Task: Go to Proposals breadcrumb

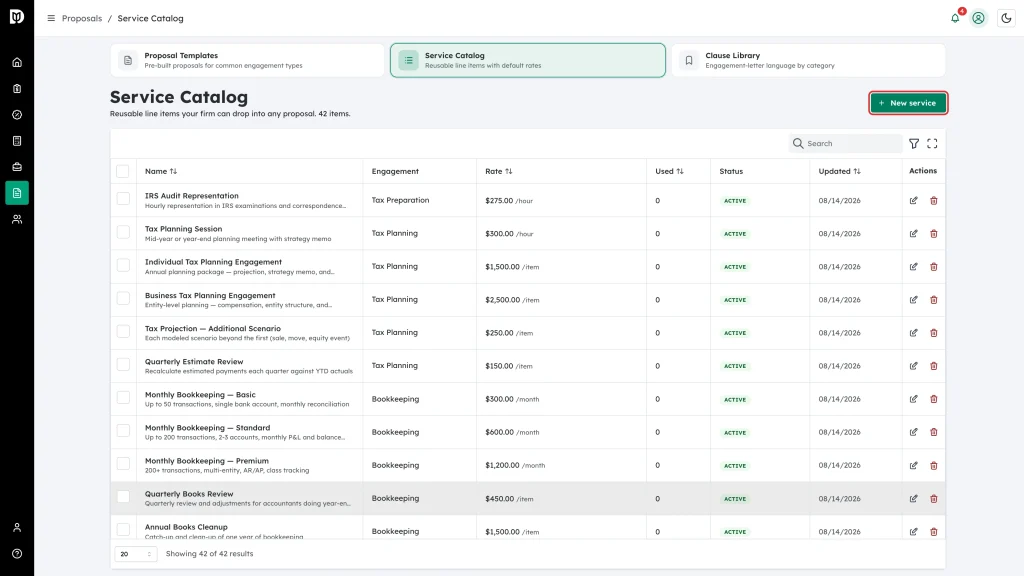Action: [x=82, y=18]
